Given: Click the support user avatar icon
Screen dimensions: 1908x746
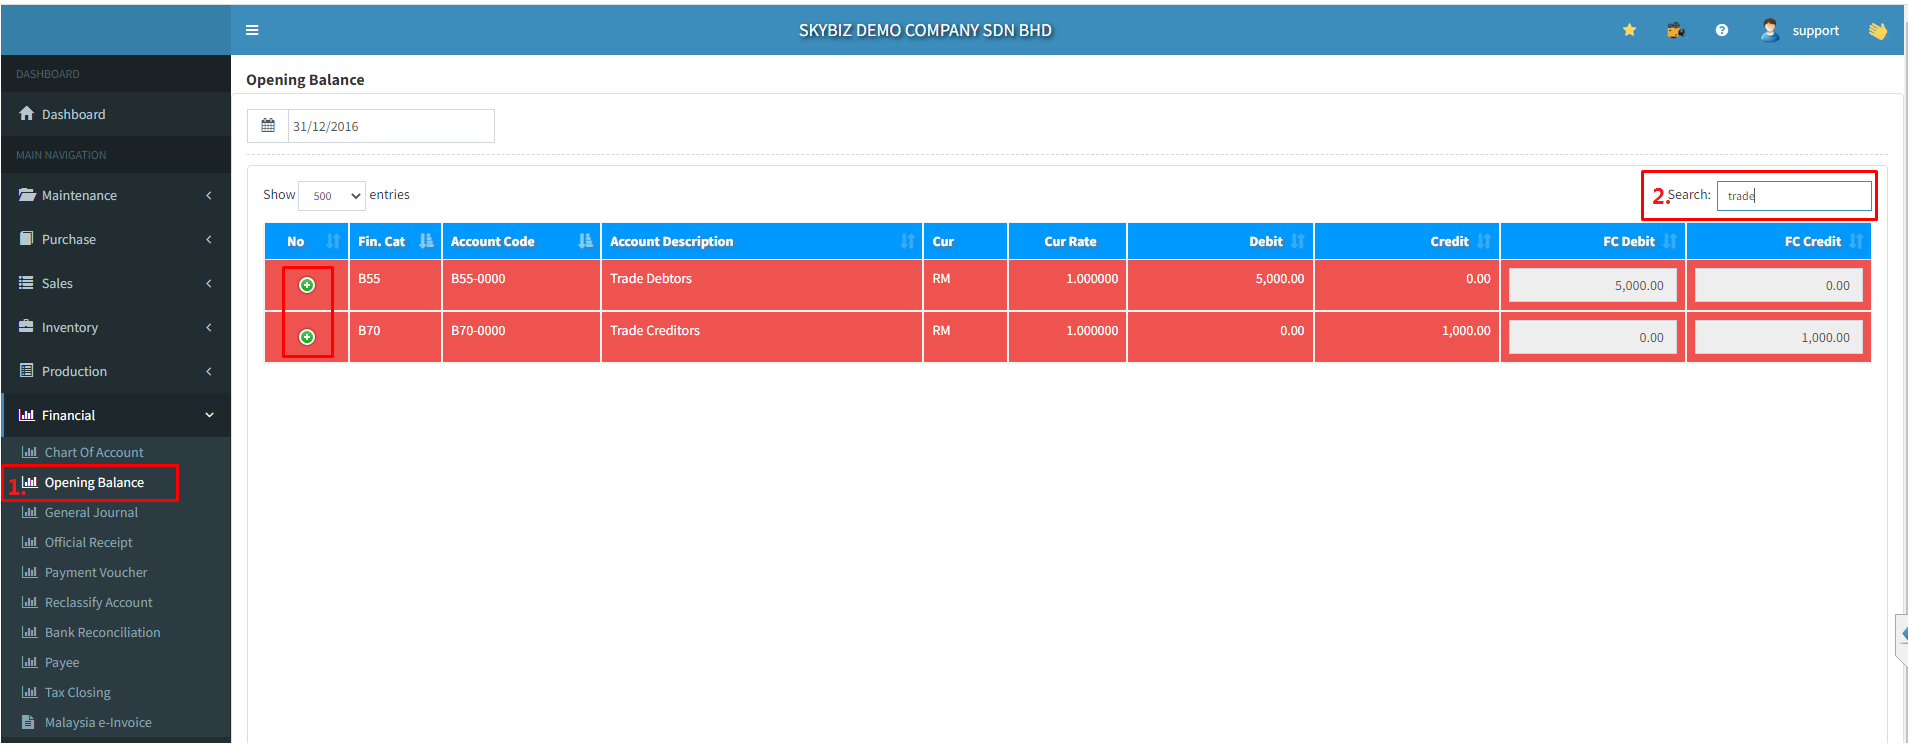Looking at the screenshot, I should point(1769,30).
